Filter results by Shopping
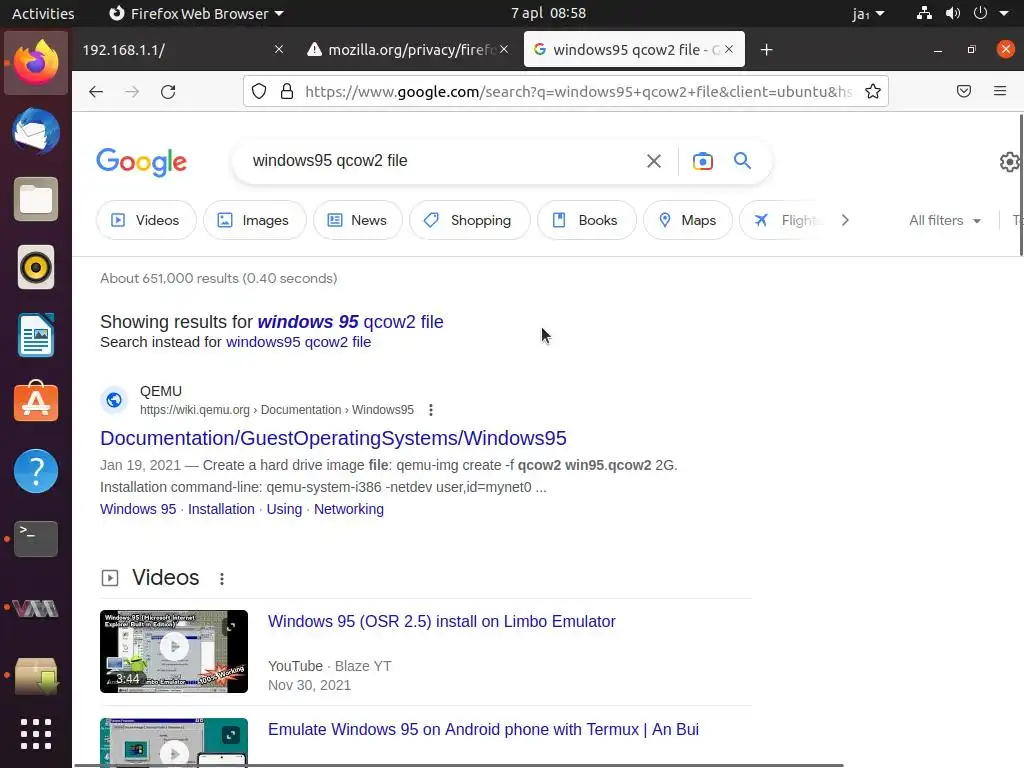Viewport: 1024px width, 768px height. coord(470,220)
